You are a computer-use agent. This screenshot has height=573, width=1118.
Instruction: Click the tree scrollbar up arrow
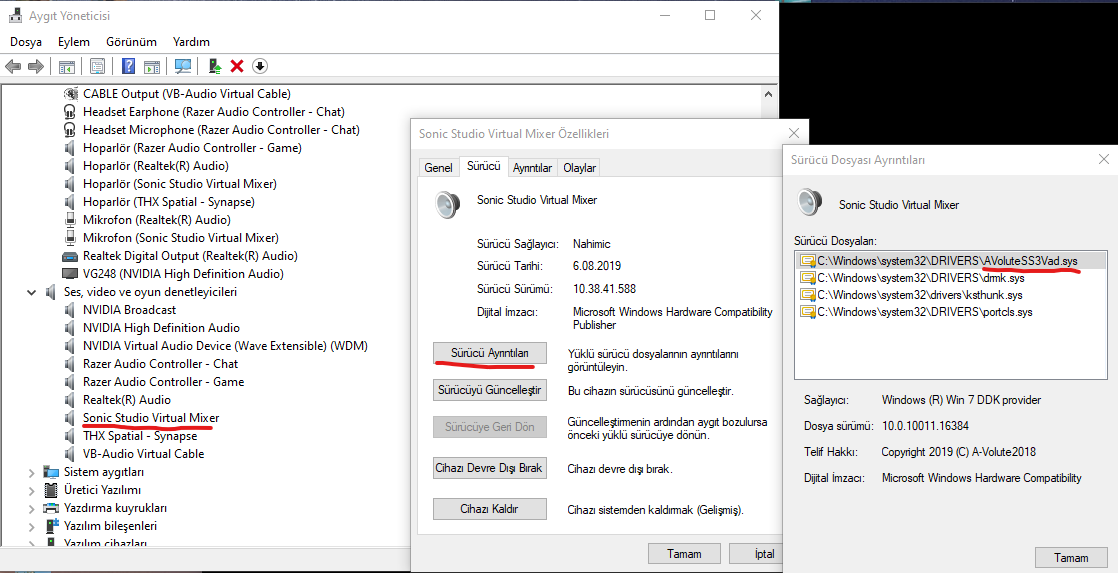768,94
